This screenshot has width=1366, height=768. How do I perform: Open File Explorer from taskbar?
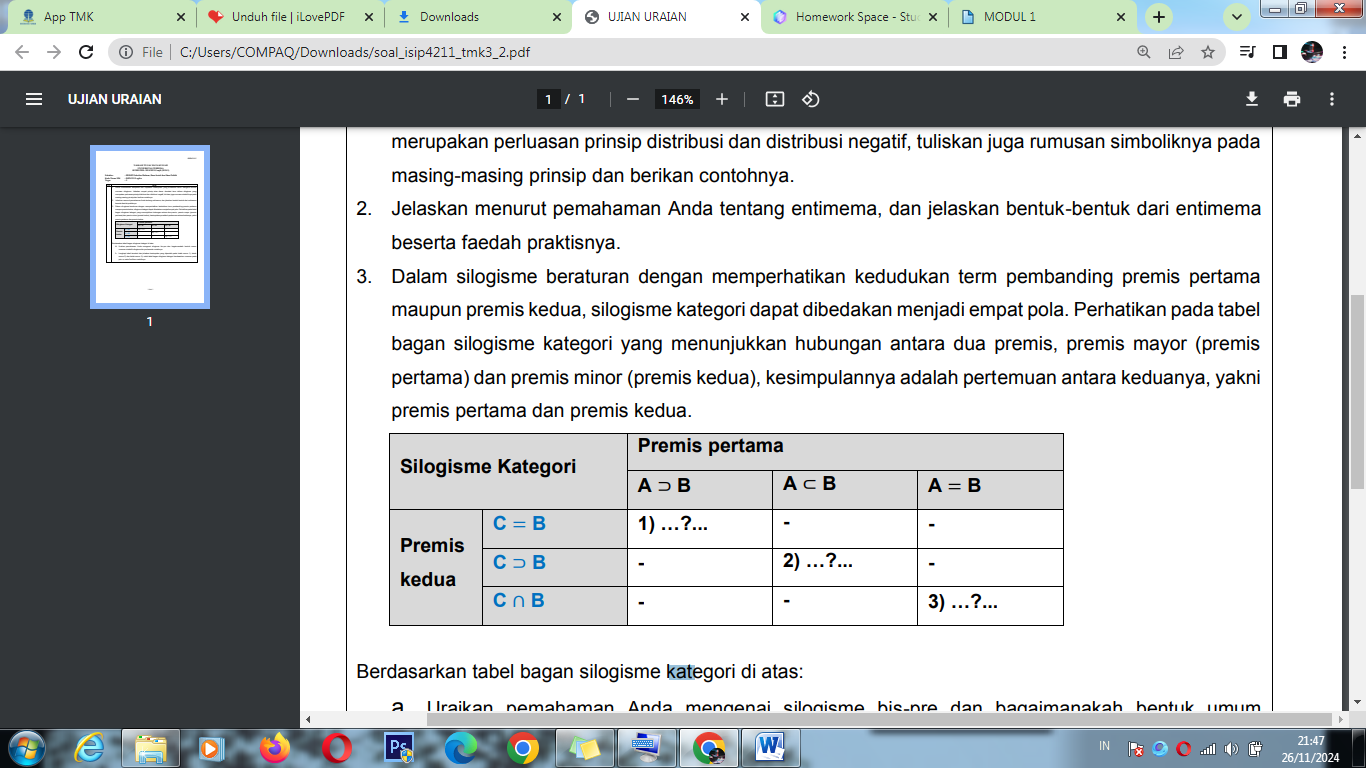point(151,747)
